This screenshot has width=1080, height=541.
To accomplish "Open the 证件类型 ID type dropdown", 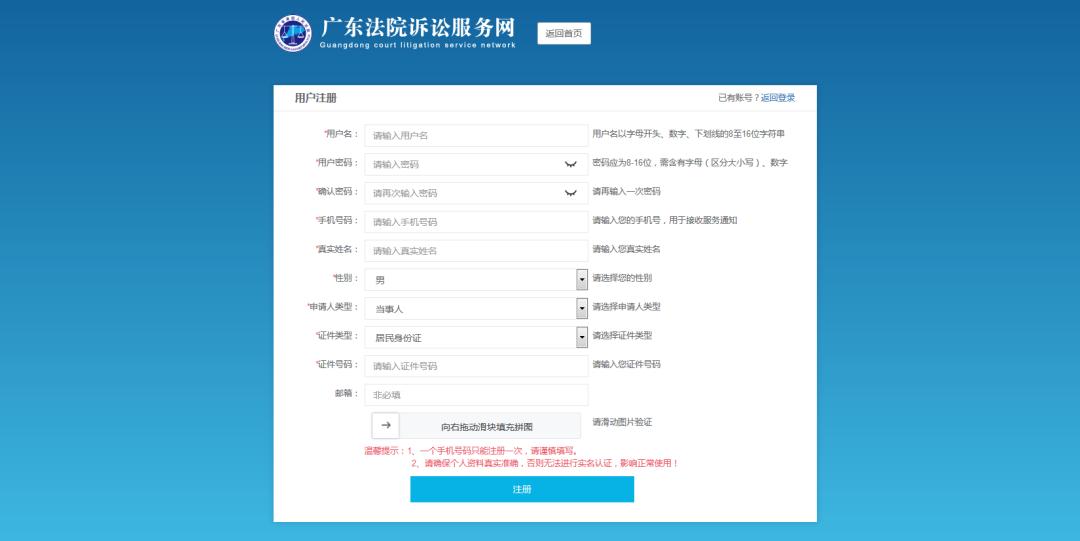I will (x=582, y=338).
